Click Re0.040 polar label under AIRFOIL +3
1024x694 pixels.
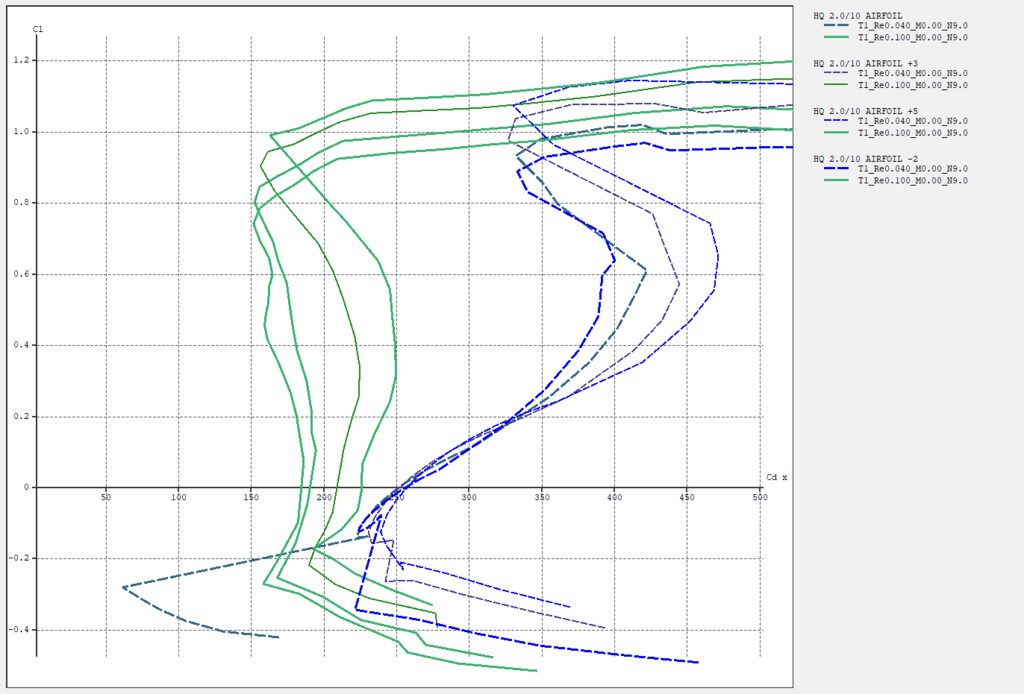[x=912, y=74]
